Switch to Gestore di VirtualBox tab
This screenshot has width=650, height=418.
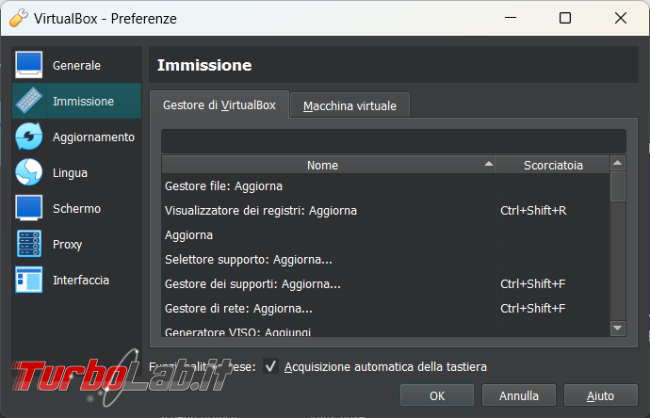(x=219, y=105)
